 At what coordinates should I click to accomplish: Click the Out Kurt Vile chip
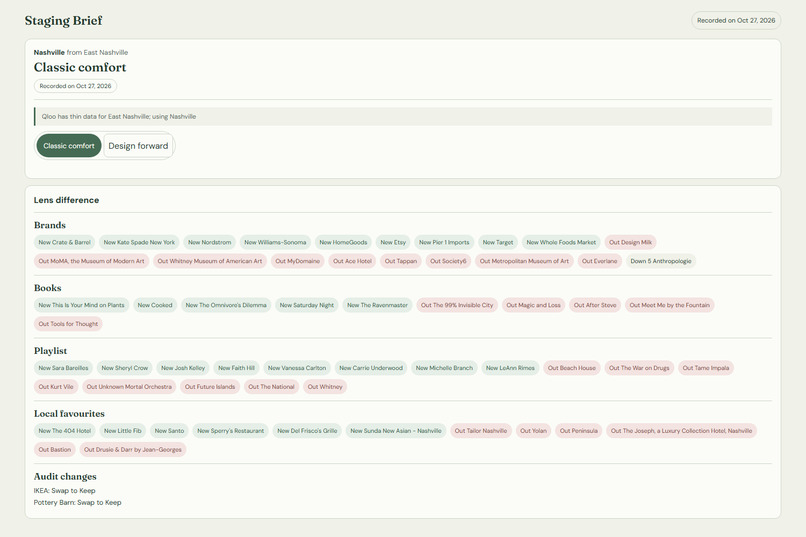(56, 387)
